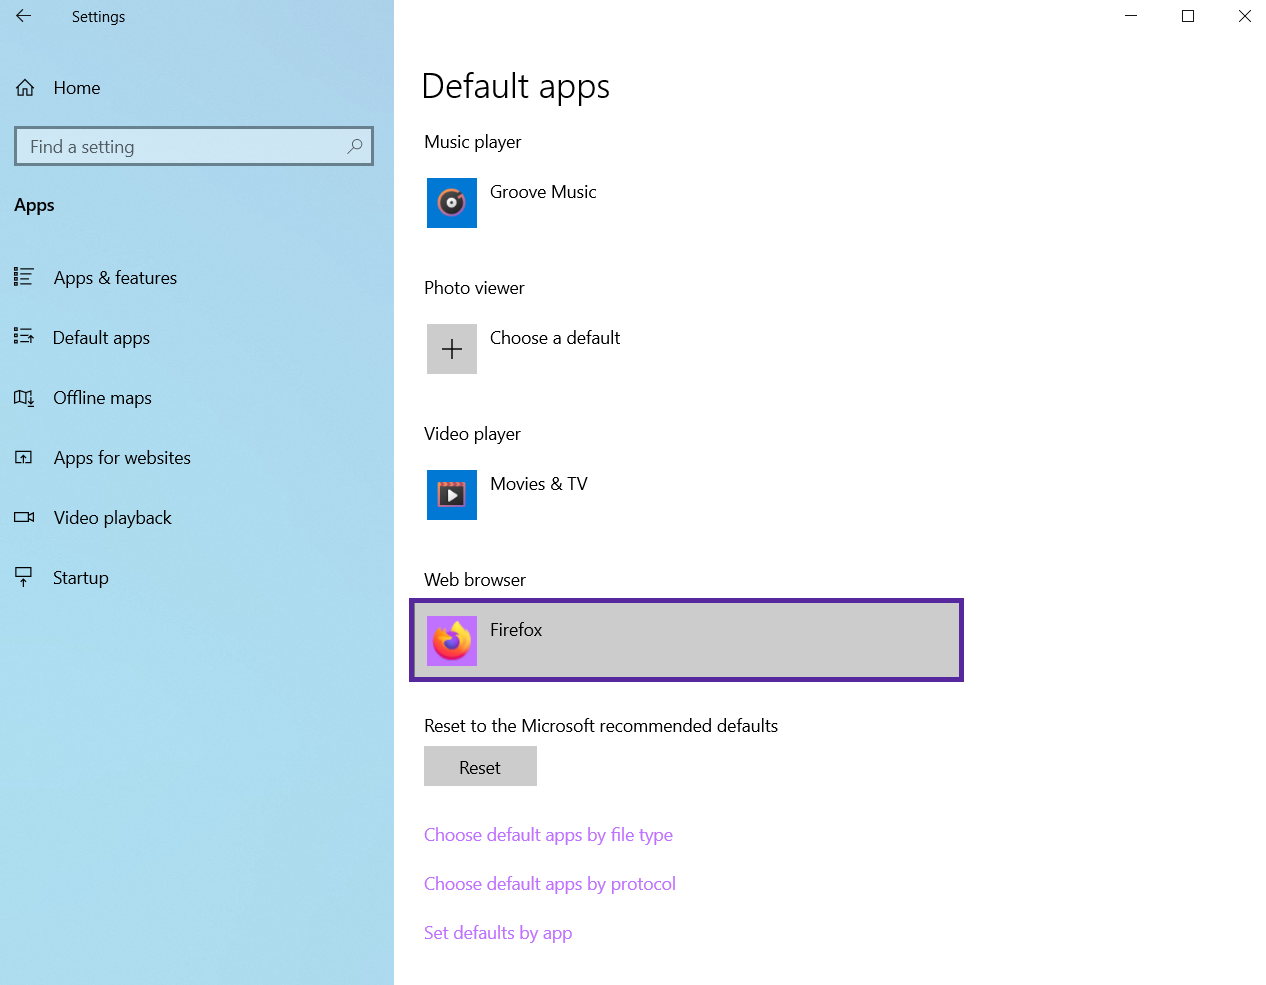Image resolution: width=1266 pixels, height=985 pixels.
Task: Navigate to Offline maps
Action: [102, 398]
